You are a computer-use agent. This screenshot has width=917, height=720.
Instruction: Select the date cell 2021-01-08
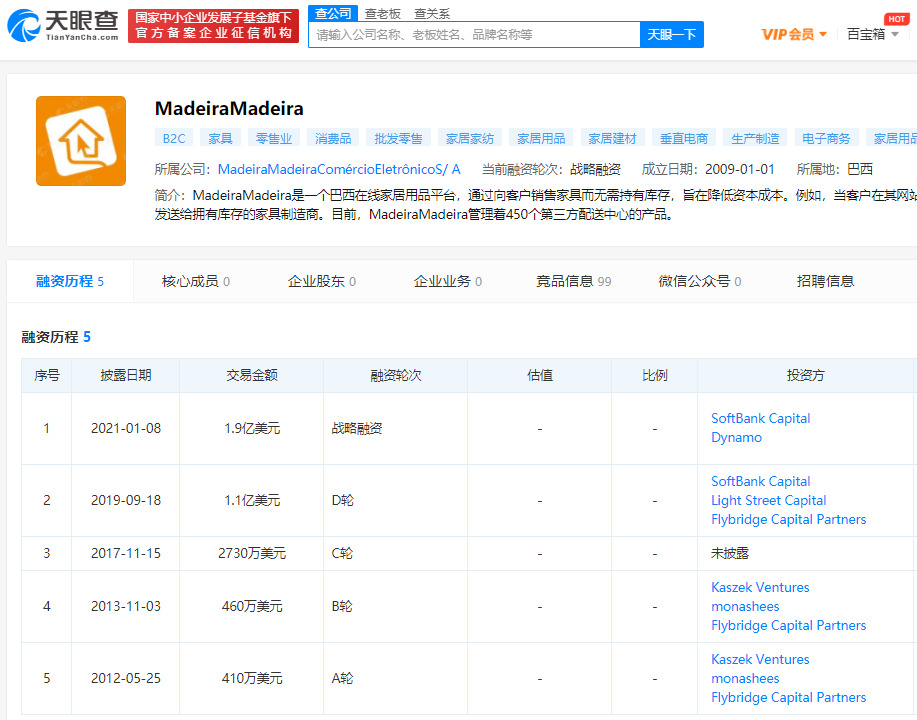click(126, 428)
